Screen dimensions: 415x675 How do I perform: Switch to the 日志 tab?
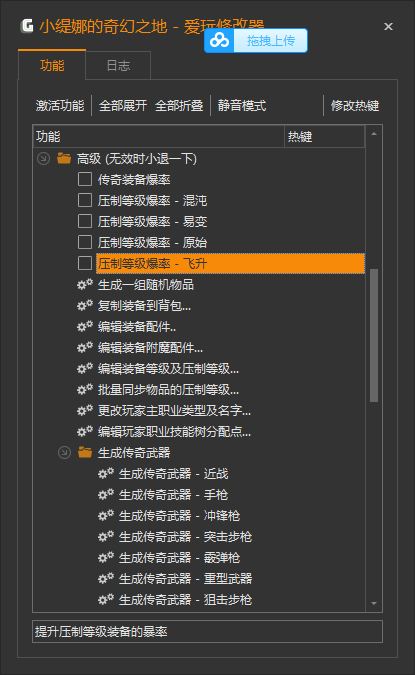pos(118,65)
